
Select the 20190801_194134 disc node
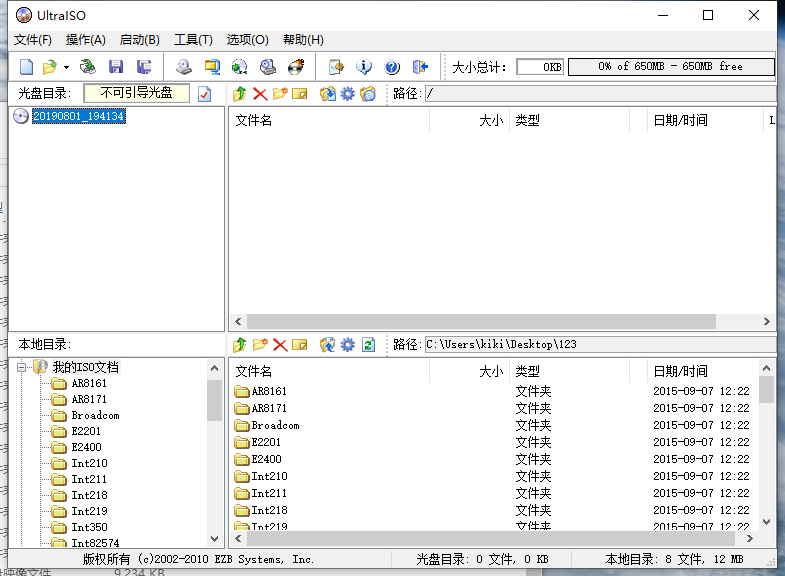[x=78, y=116]
